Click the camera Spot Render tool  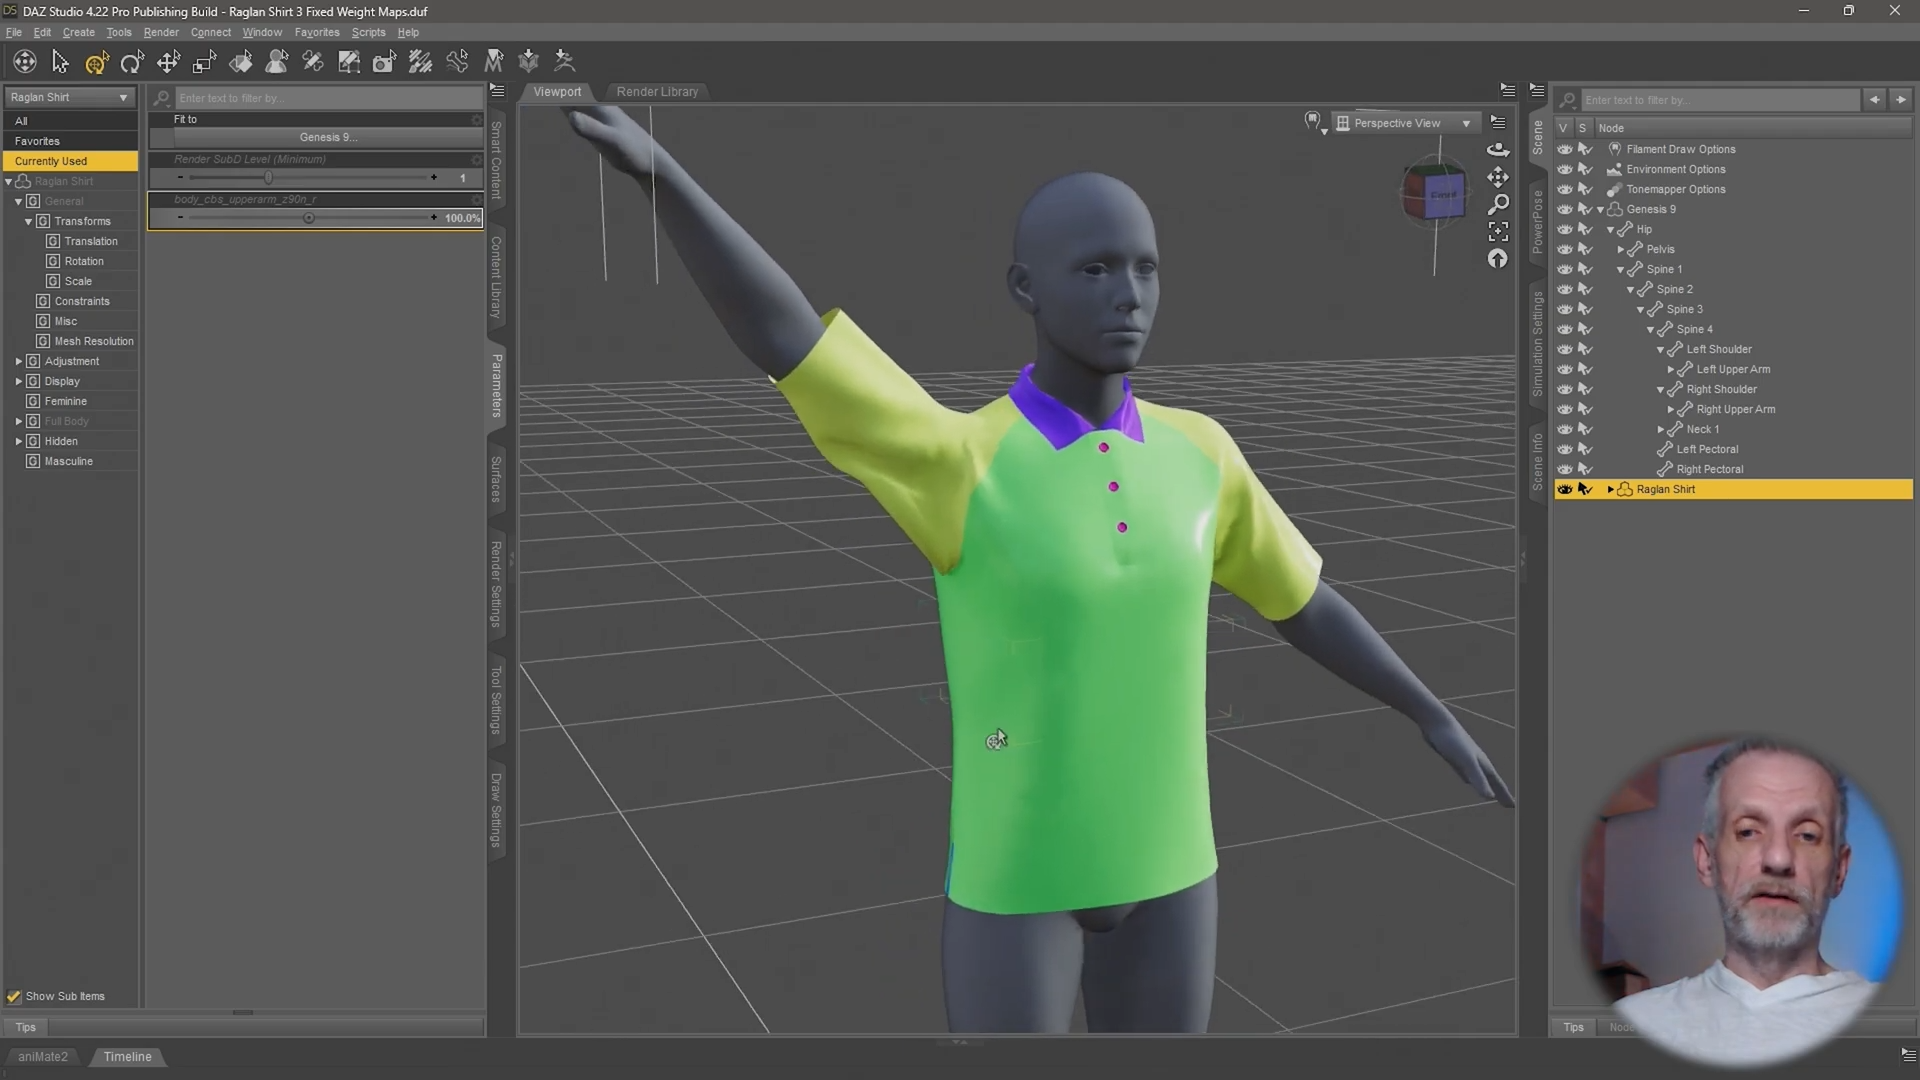384,62
